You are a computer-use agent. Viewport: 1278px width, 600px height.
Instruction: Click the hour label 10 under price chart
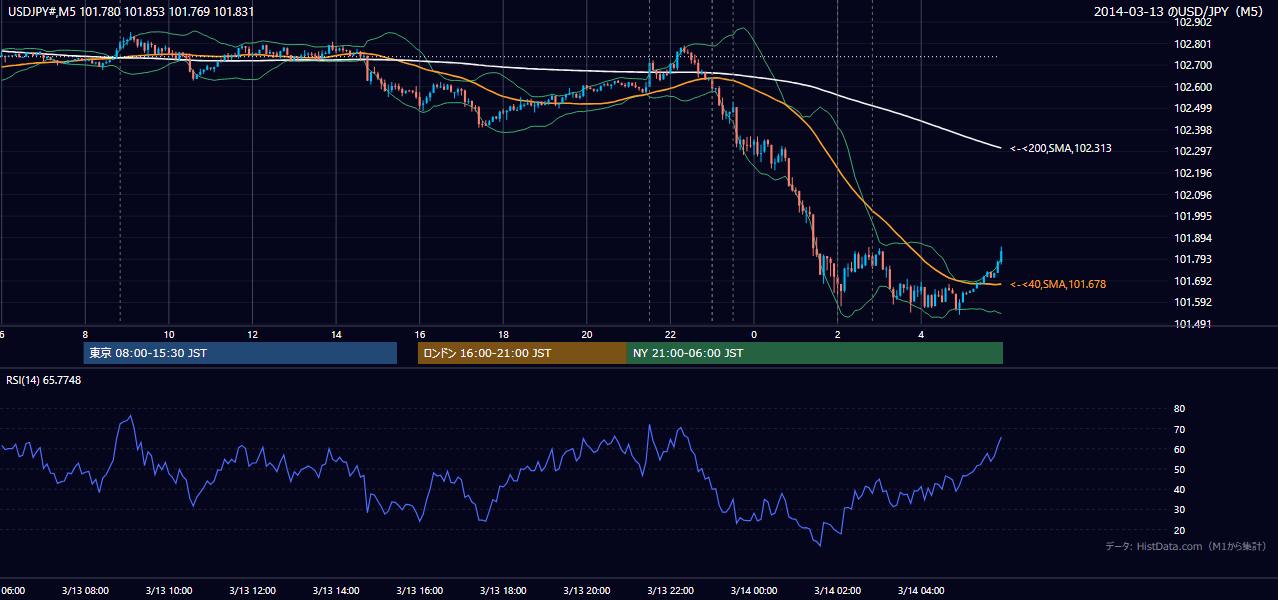point(169,335)
